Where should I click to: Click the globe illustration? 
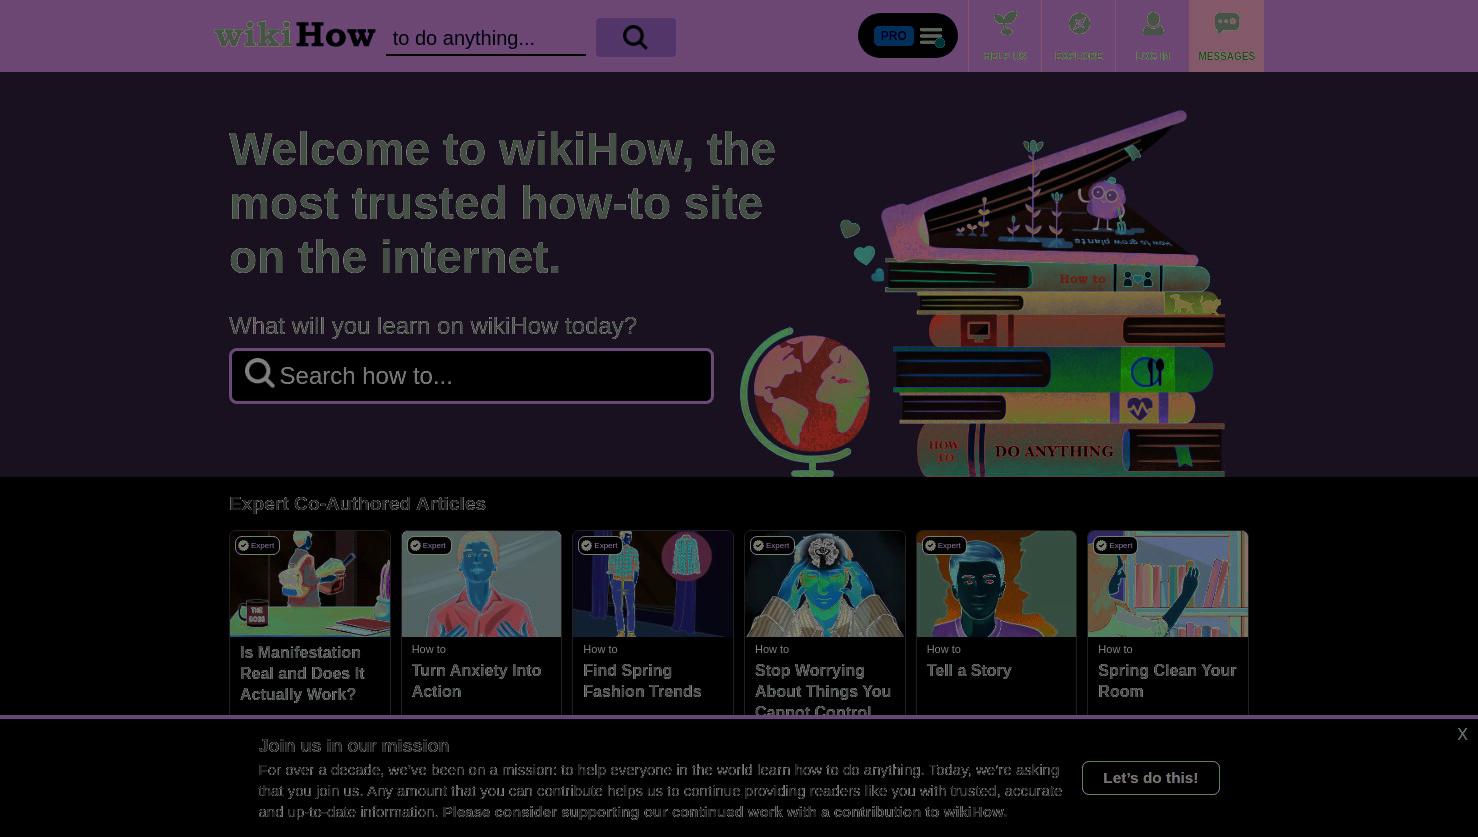coord(806,401)
